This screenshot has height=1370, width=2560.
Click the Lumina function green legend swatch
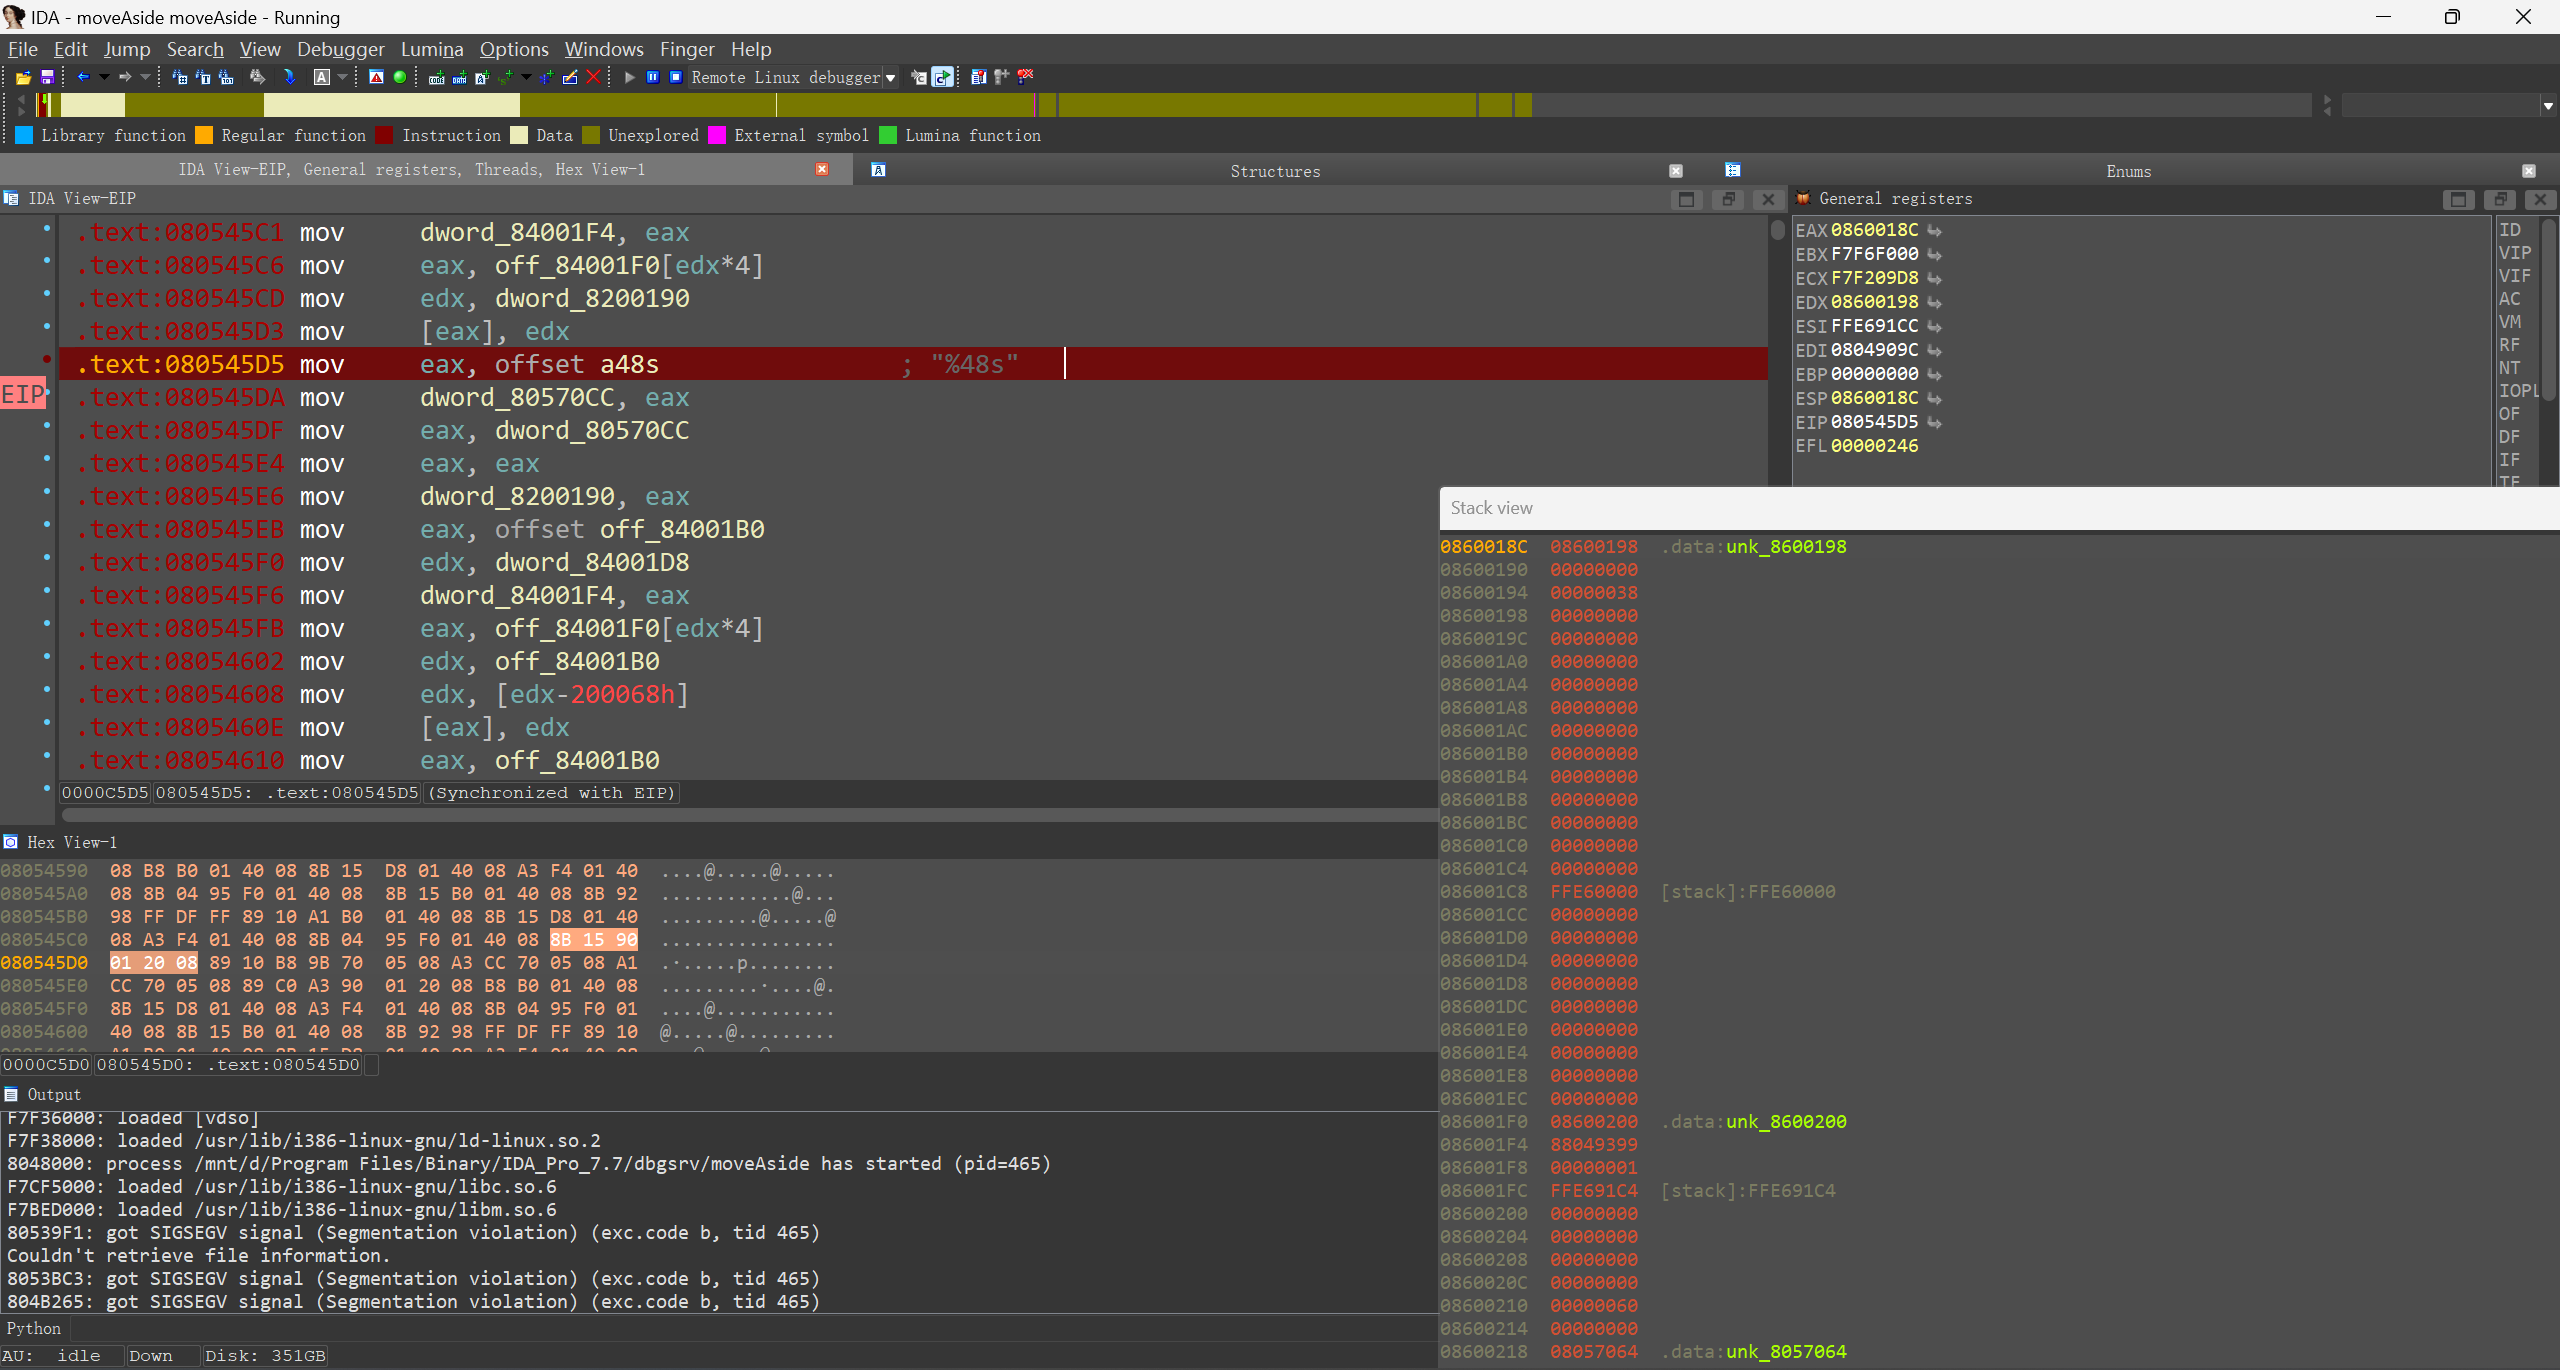tap(888, 135)
